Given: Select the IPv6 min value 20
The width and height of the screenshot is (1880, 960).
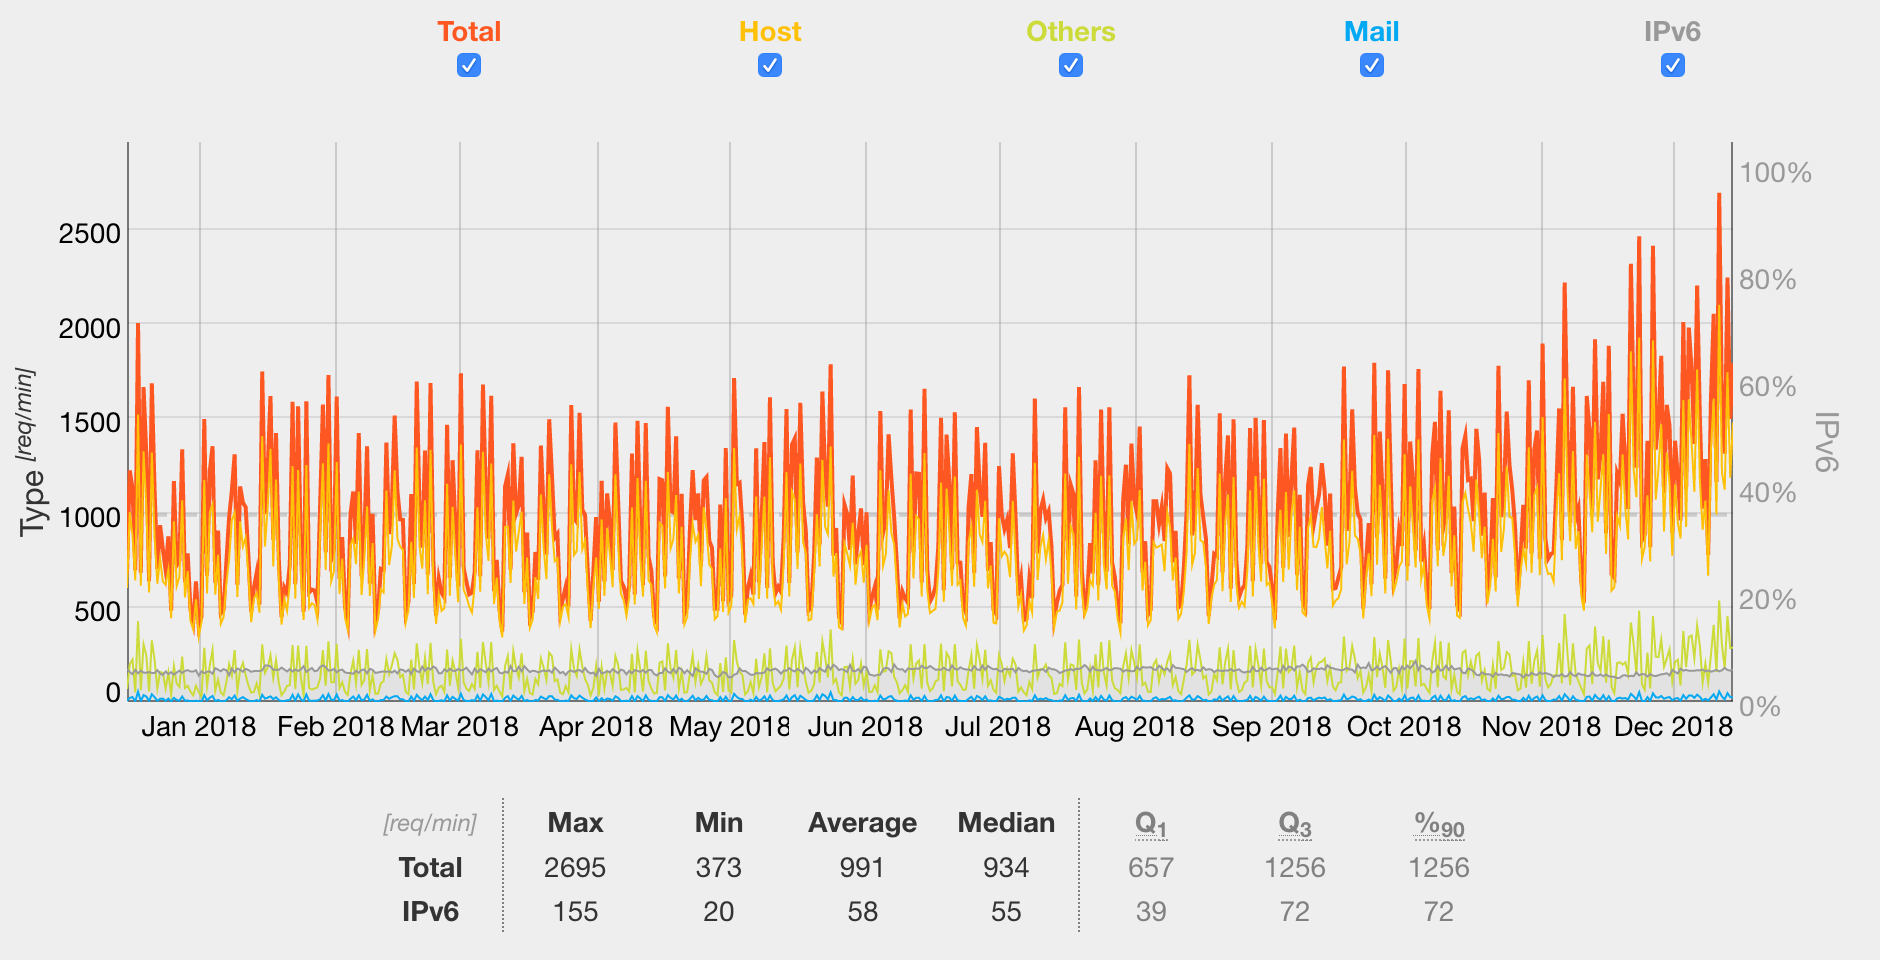Looking at the screenshot, I should [x=719, y=911].
